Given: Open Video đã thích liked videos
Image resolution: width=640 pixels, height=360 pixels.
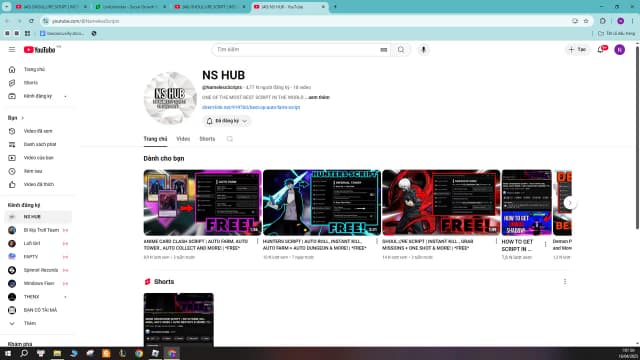Looking at the screenshot, I should point(39,184).
